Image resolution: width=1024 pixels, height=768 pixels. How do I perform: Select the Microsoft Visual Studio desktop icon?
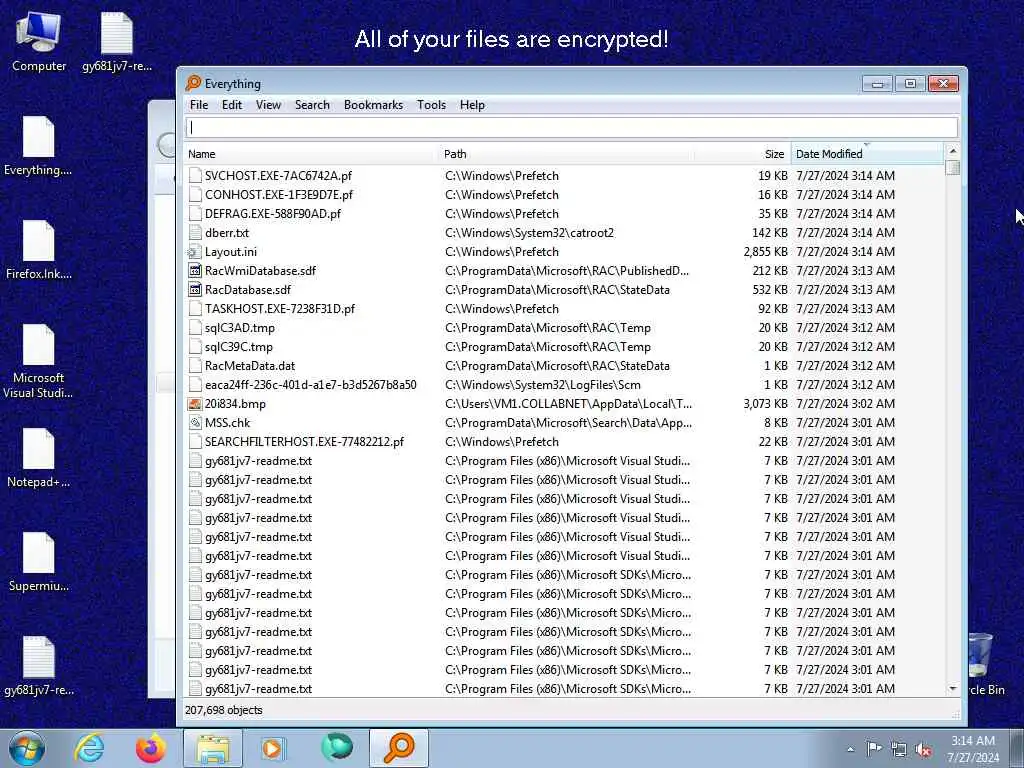[x=38, y=361]
